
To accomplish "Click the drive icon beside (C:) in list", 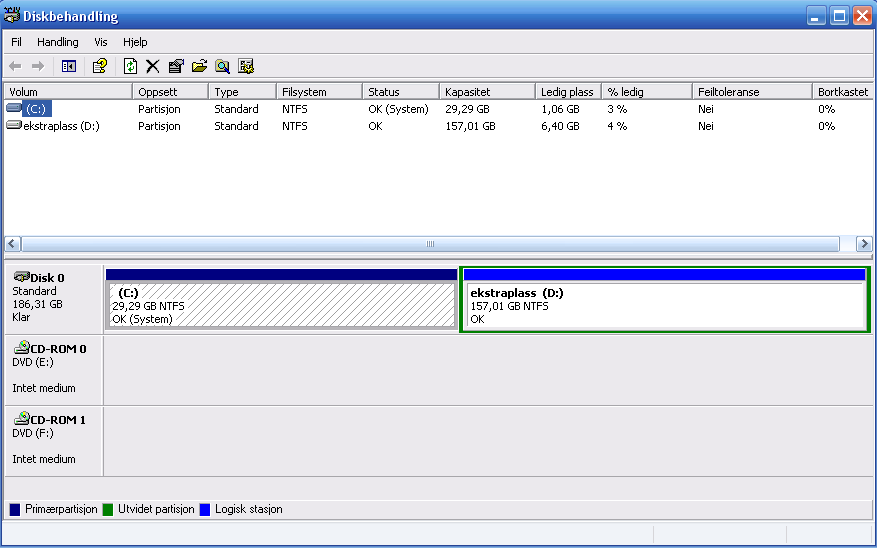I will point(14,108).
